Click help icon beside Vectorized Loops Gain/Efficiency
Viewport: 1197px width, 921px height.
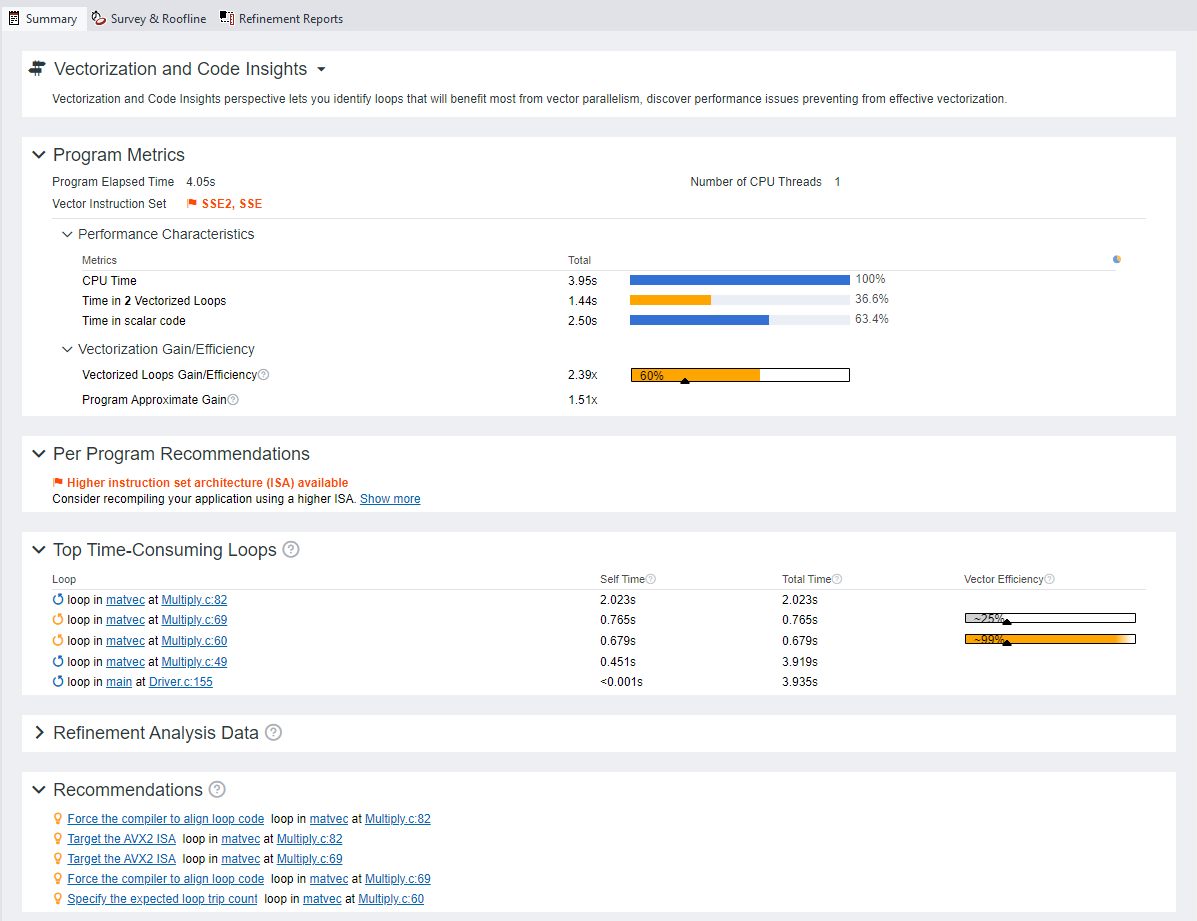264,375
